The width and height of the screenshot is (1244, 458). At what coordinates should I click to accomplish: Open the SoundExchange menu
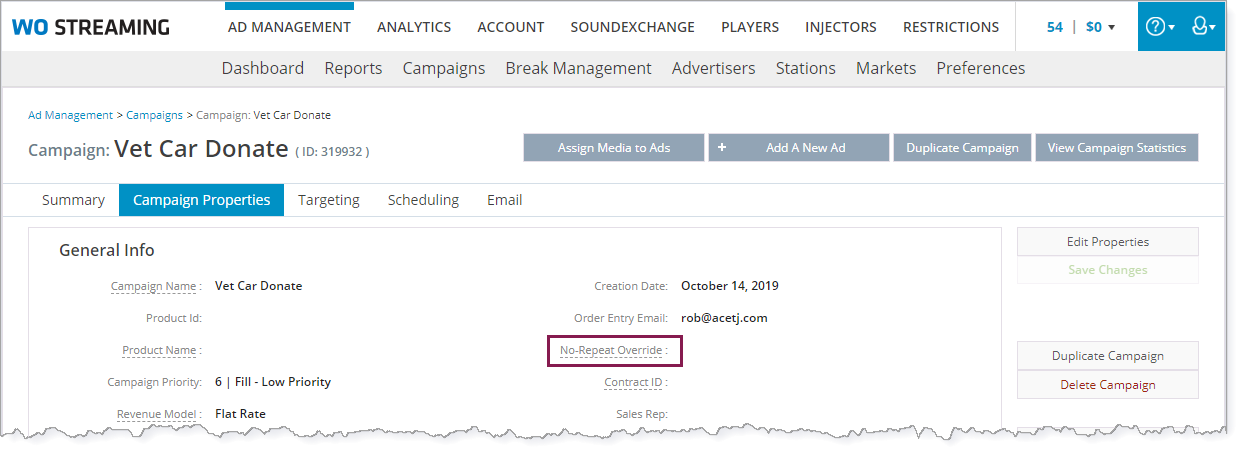632,27
